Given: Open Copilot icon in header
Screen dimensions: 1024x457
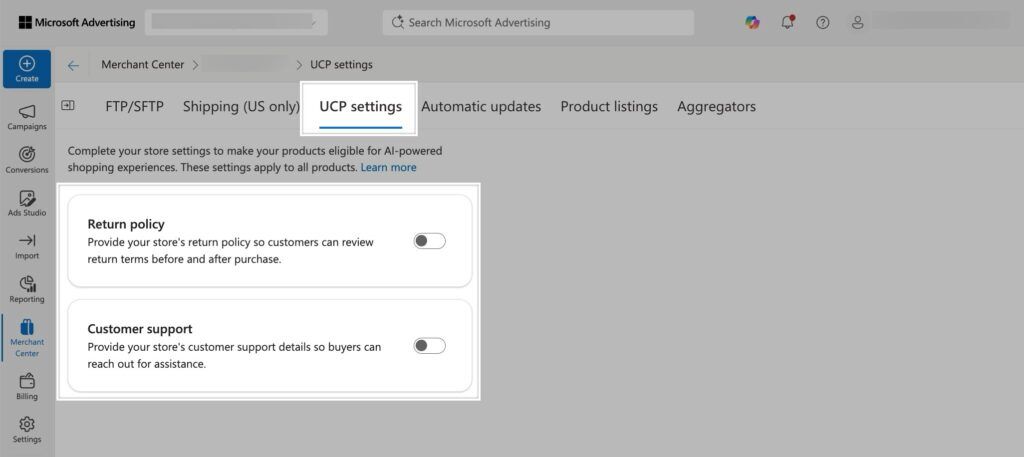Looking at the screenshot, I should pos(752,22).
